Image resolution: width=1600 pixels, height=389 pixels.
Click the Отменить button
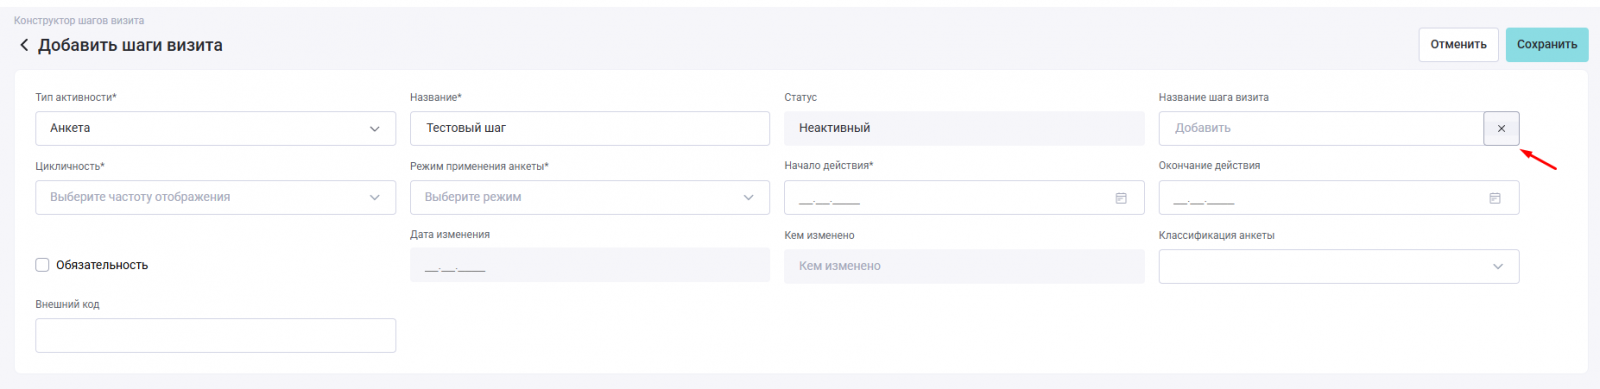point(1458,45)
